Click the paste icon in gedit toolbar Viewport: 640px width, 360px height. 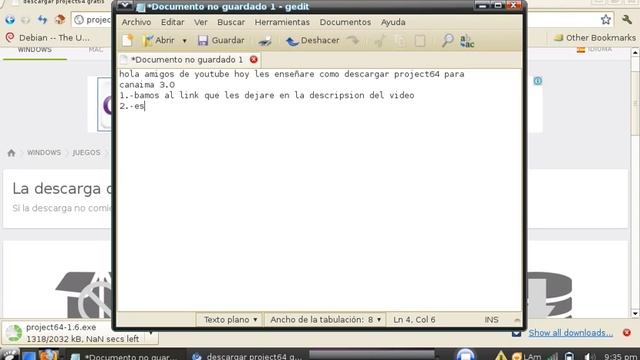pyautogui.click(x=420, y=40)
